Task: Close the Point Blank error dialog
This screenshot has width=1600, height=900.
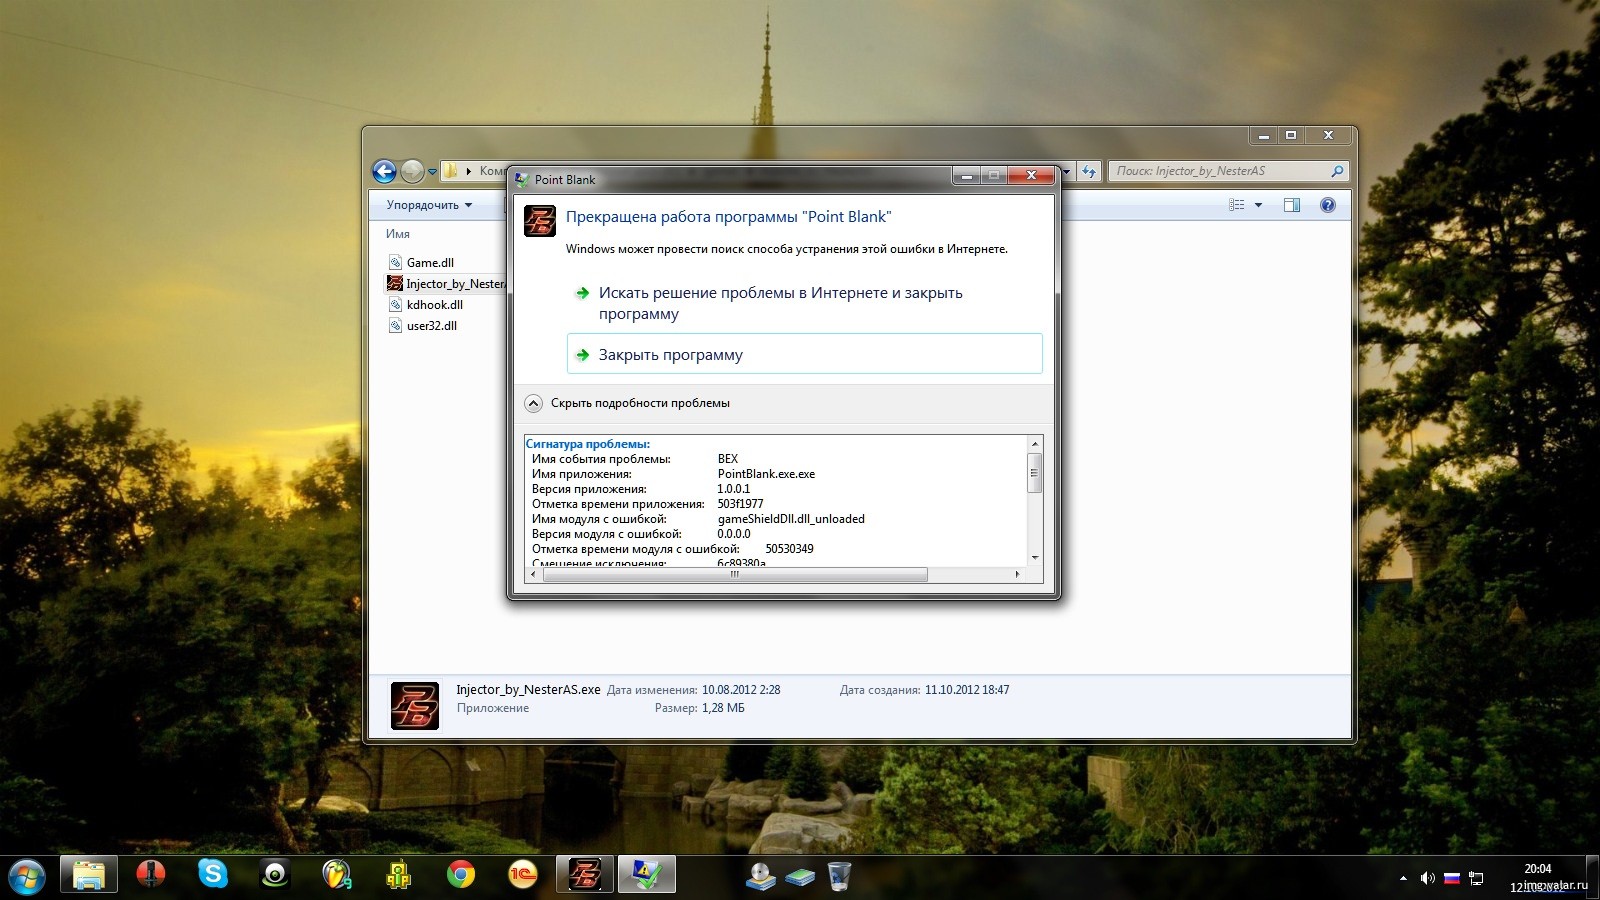Action: [x=1030, y=176]
